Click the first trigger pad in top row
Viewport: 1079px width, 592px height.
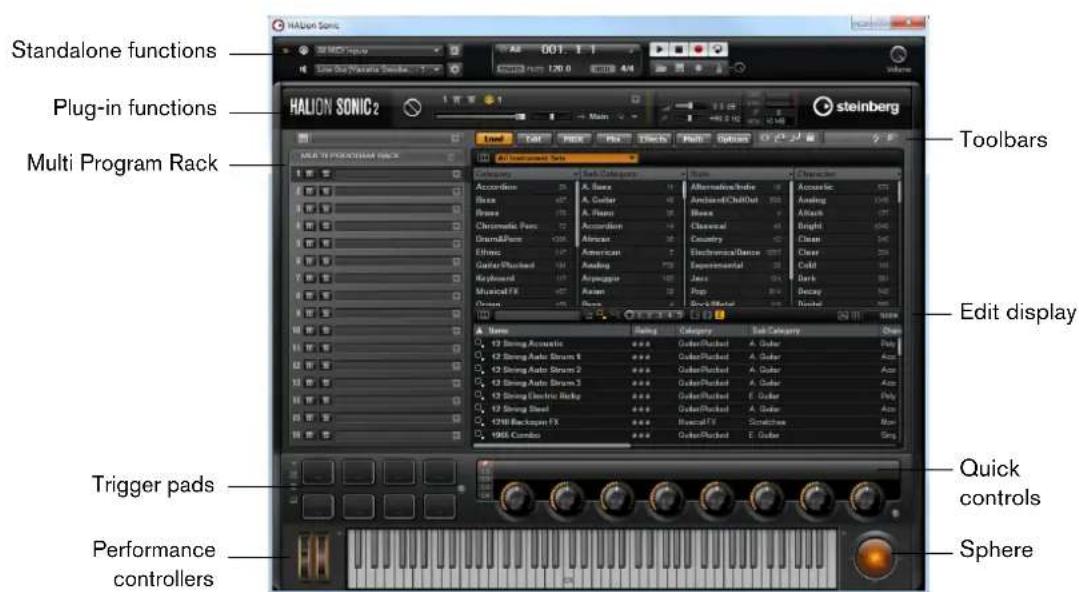[x=317, y=472]
